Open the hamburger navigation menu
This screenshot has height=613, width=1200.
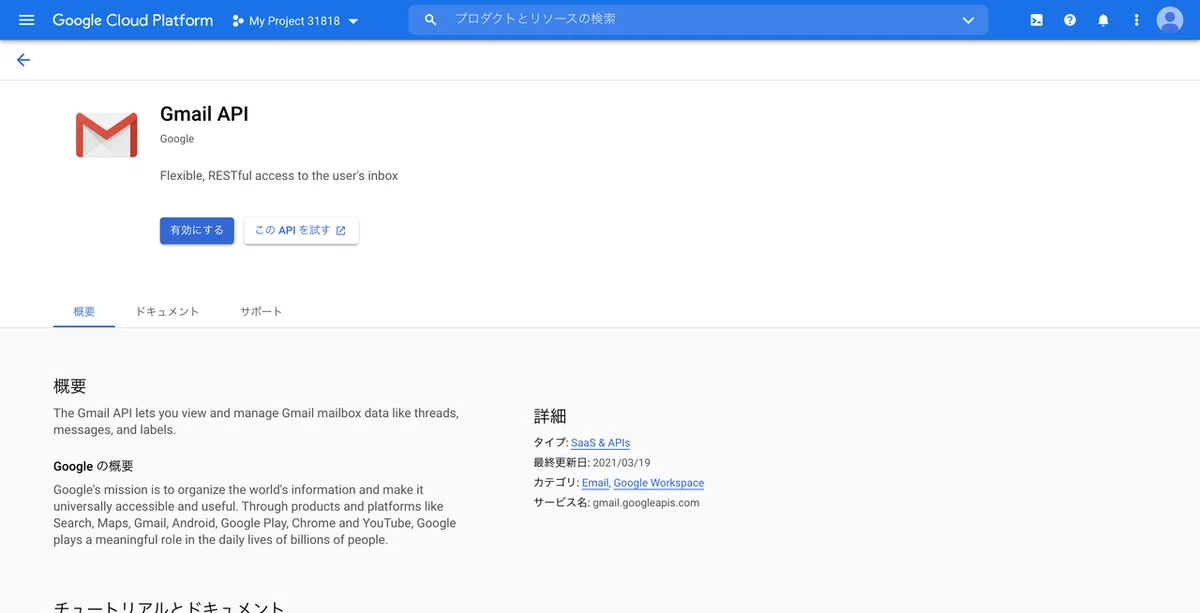tap(27, 20)
